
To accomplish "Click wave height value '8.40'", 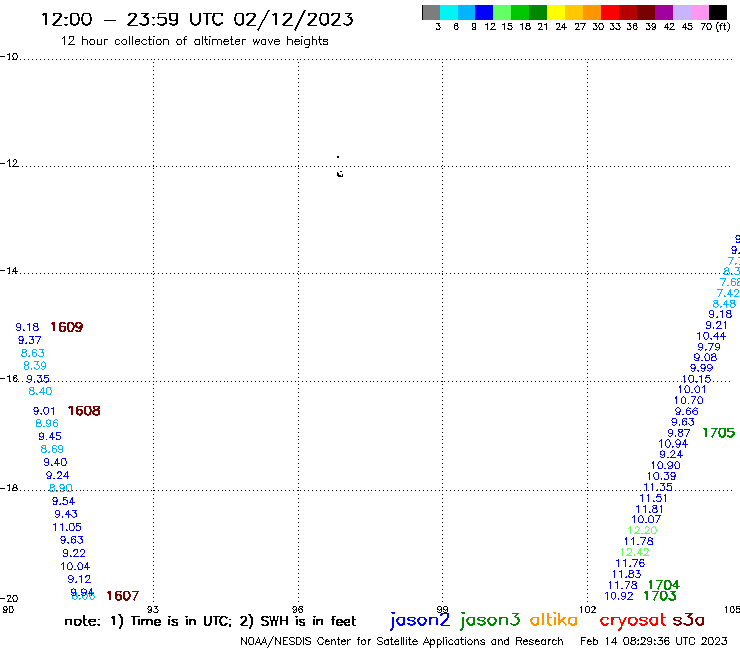I will (x=41, y=391).
